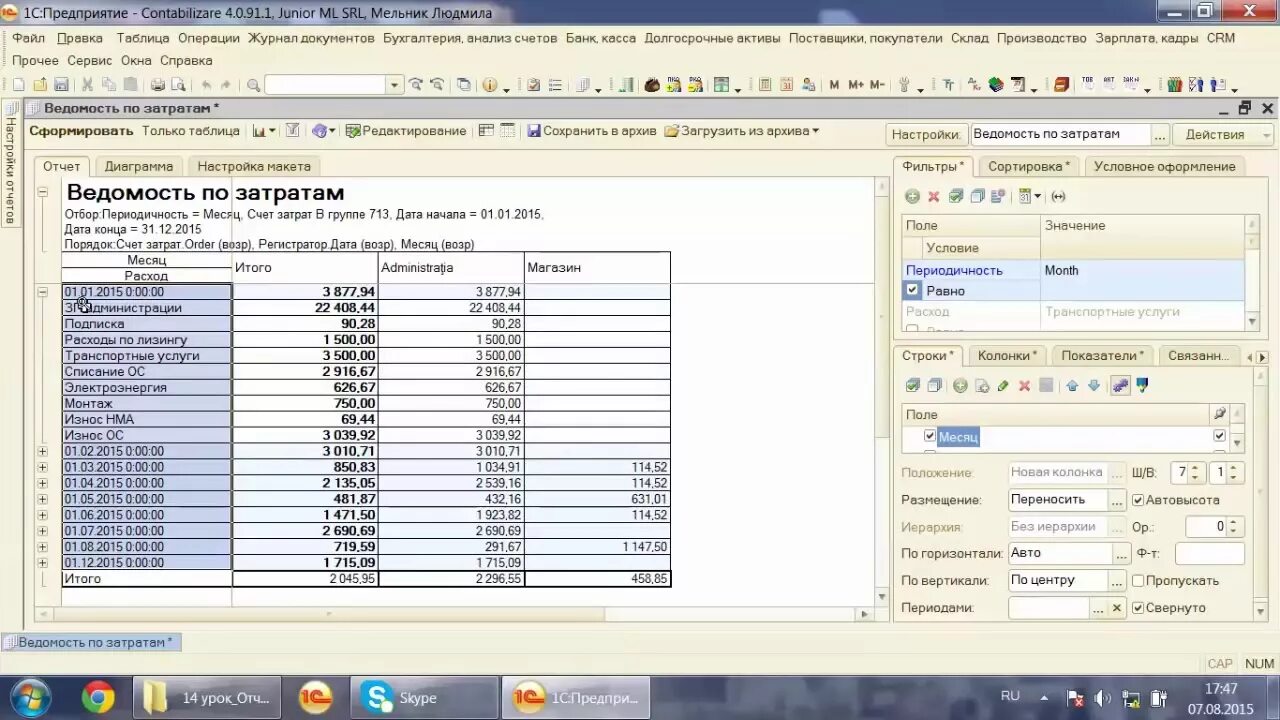Screen dimensions: 1280x720
Task: Enable the Пропускать checkbox
Action: point(1138,580)
